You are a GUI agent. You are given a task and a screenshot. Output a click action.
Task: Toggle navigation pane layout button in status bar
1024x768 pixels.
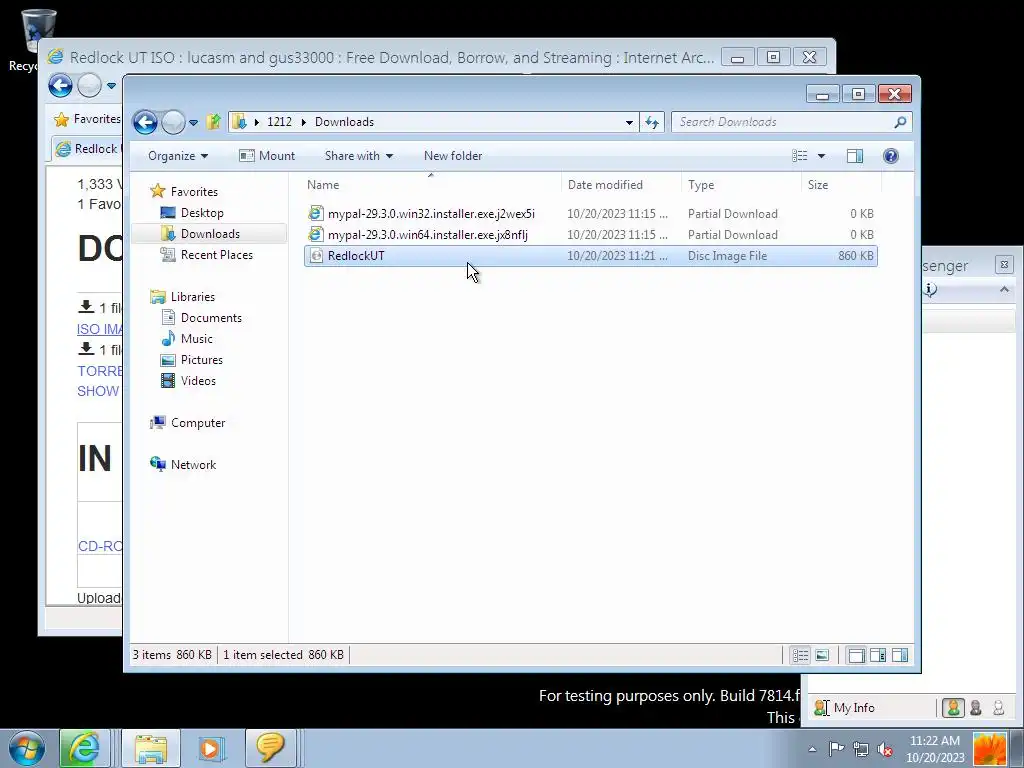[x=856, y=655]
